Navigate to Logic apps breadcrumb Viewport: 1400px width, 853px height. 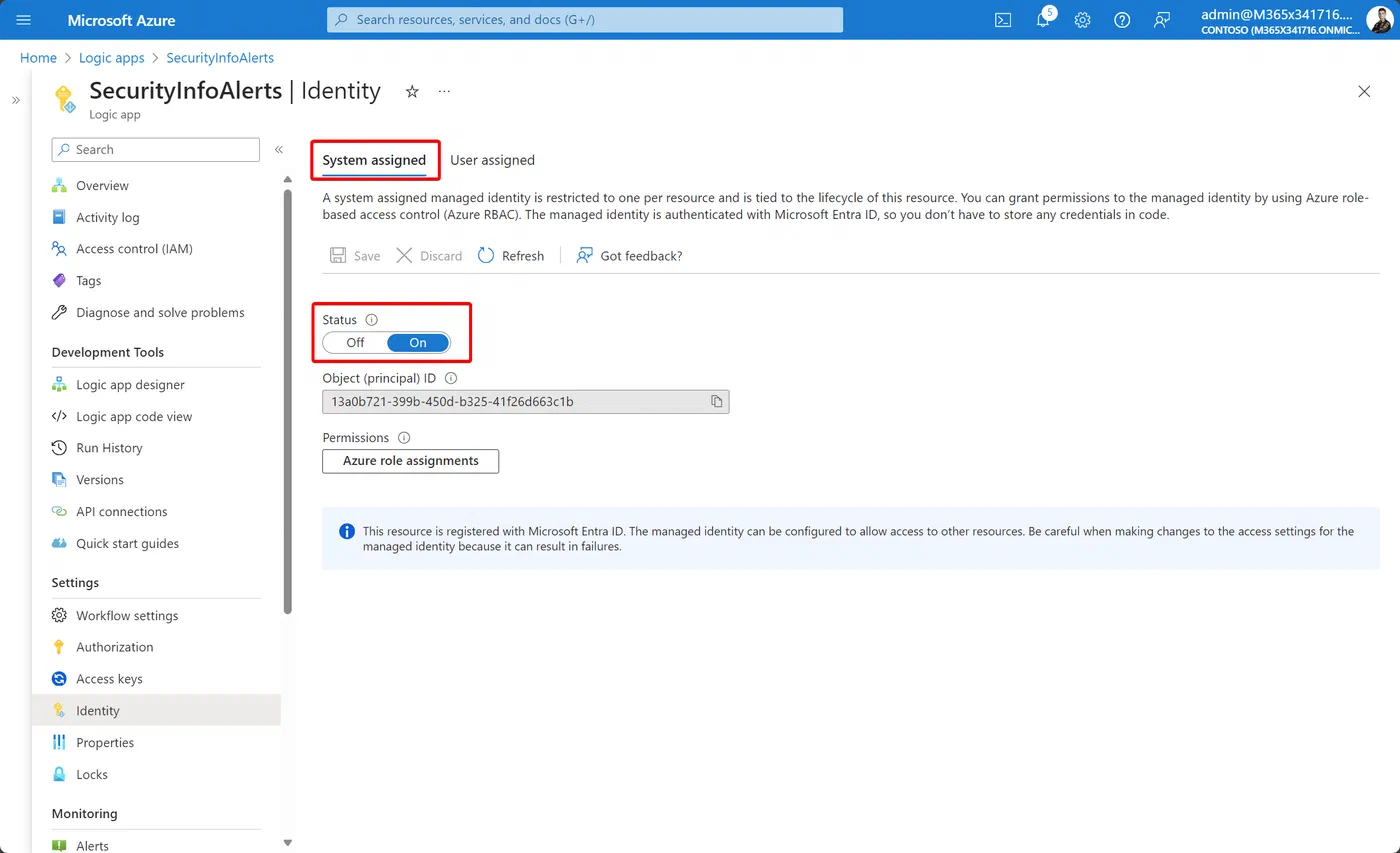pos(112,58)
